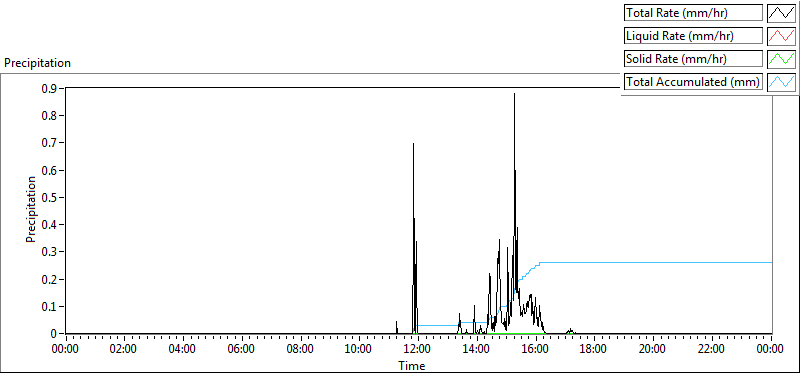Select the Liquid Rate (mm/hr) legend label
Viewport: 800px width, 373px height.
pos(693,36)
